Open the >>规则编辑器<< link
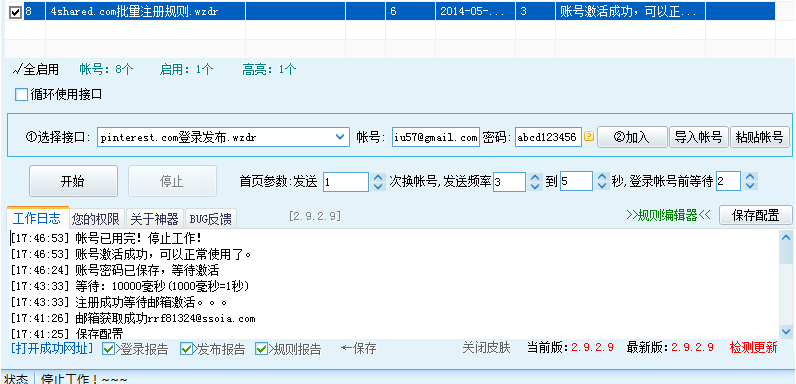This screenshot has width=796, height=384. click(x=669, y=215)
